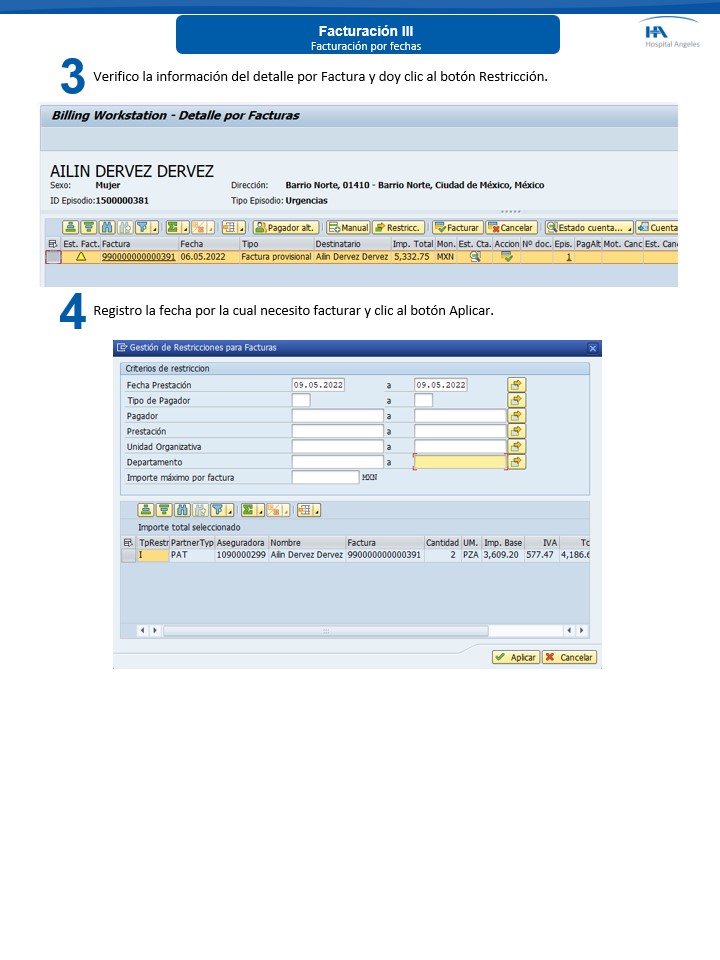The height and width of the screenshot is (960, 720).
Task: Click the Manual toolbar button
Action: [x=348, y=227]
